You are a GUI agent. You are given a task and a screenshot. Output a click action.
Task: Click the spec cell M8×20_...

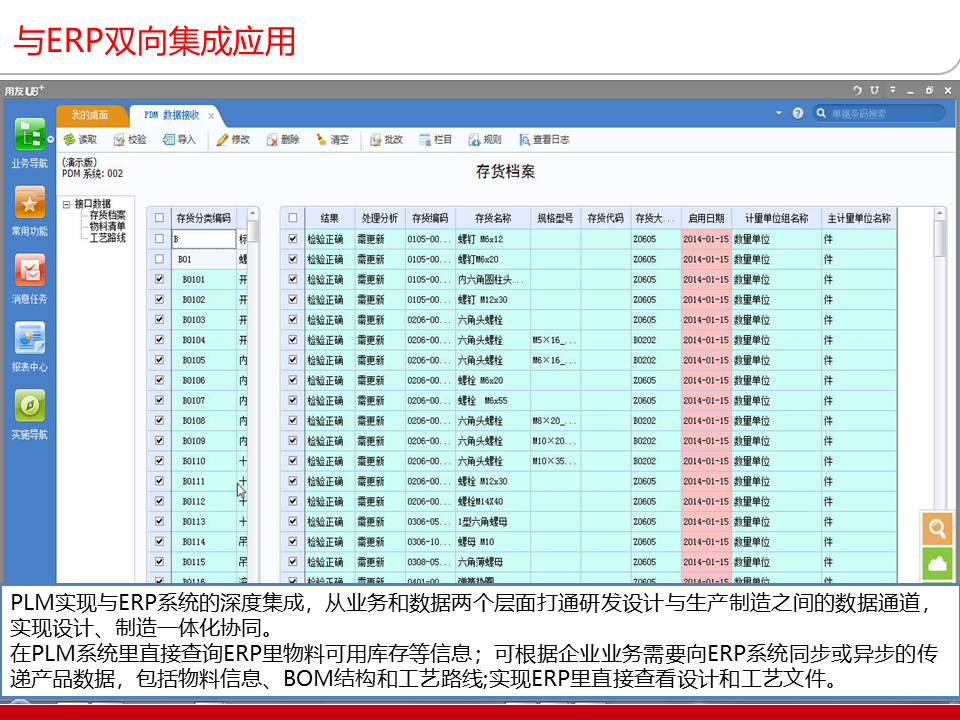554,421
